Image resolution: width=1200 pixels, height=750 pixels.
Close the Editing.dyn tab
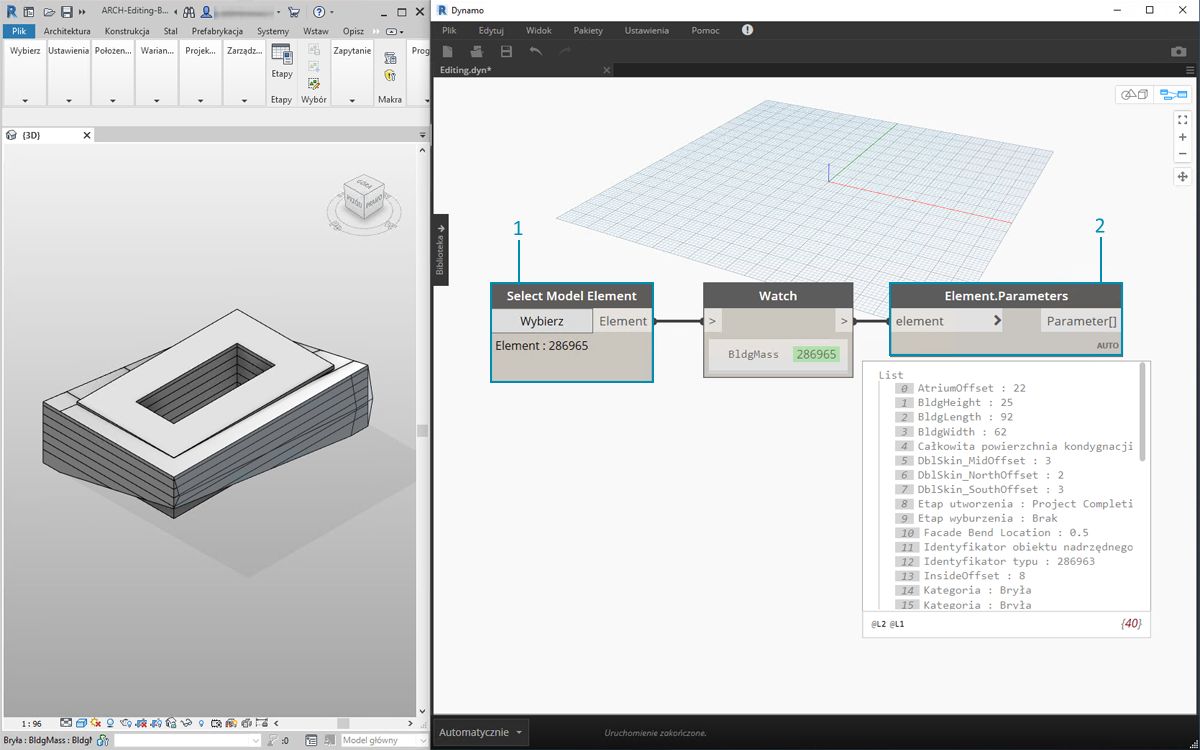[x=606, y=71]
